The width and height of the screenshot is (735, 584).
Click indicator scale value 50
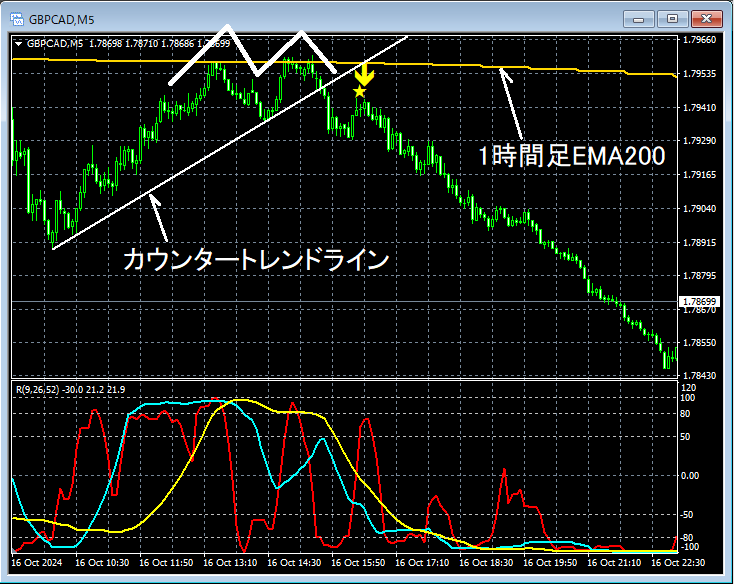click(x=685, y=437)
